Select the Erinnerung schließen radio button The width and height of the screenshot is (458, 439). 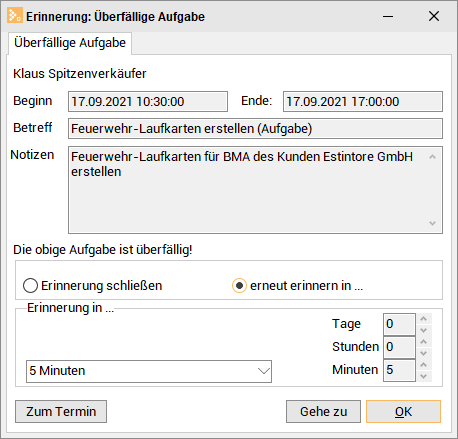[x=30, y=286]
